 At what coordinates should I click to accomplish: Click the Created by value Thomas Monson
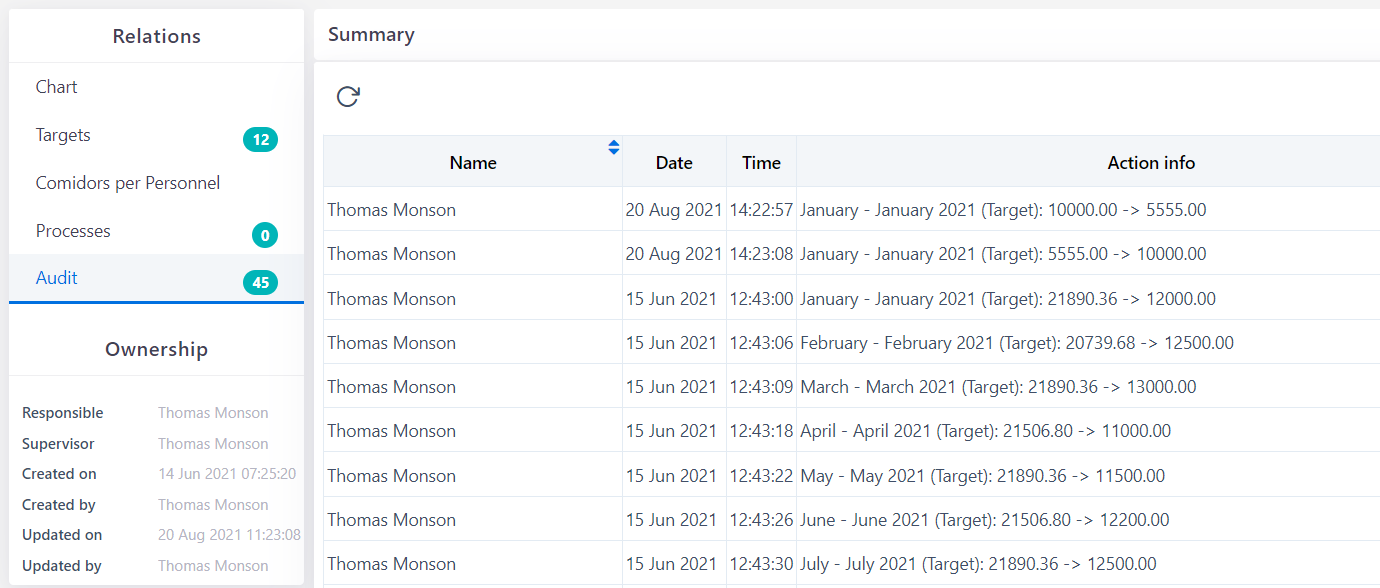(x=213, y=505)
